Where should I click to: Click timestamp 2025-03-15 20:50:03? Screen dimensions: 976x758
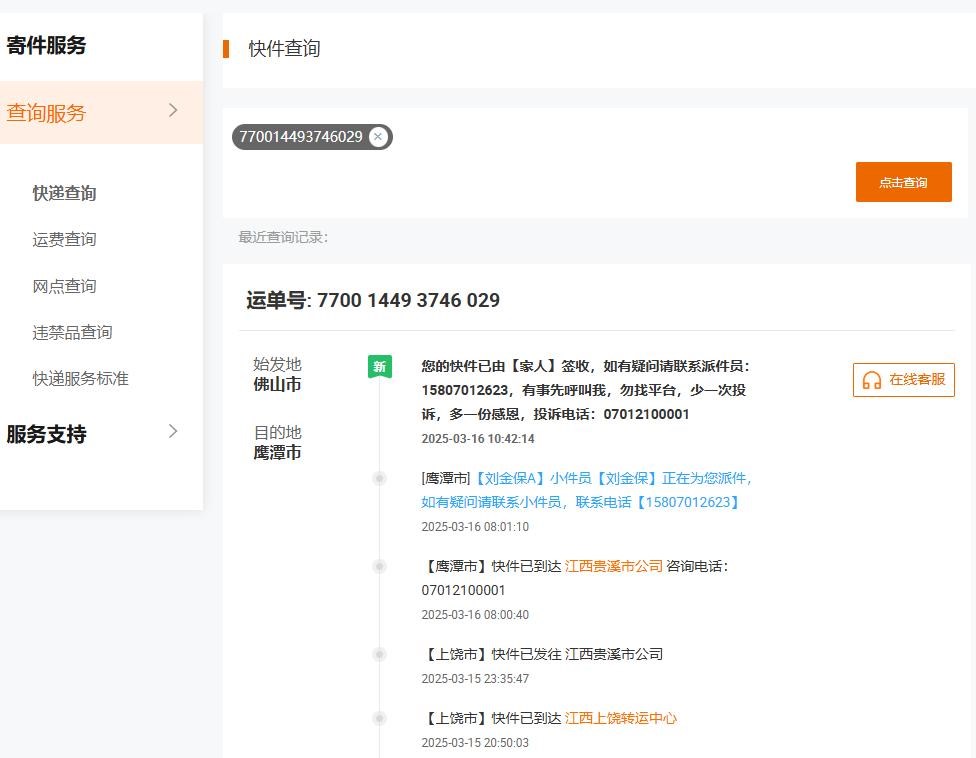(x=475, y=742)
